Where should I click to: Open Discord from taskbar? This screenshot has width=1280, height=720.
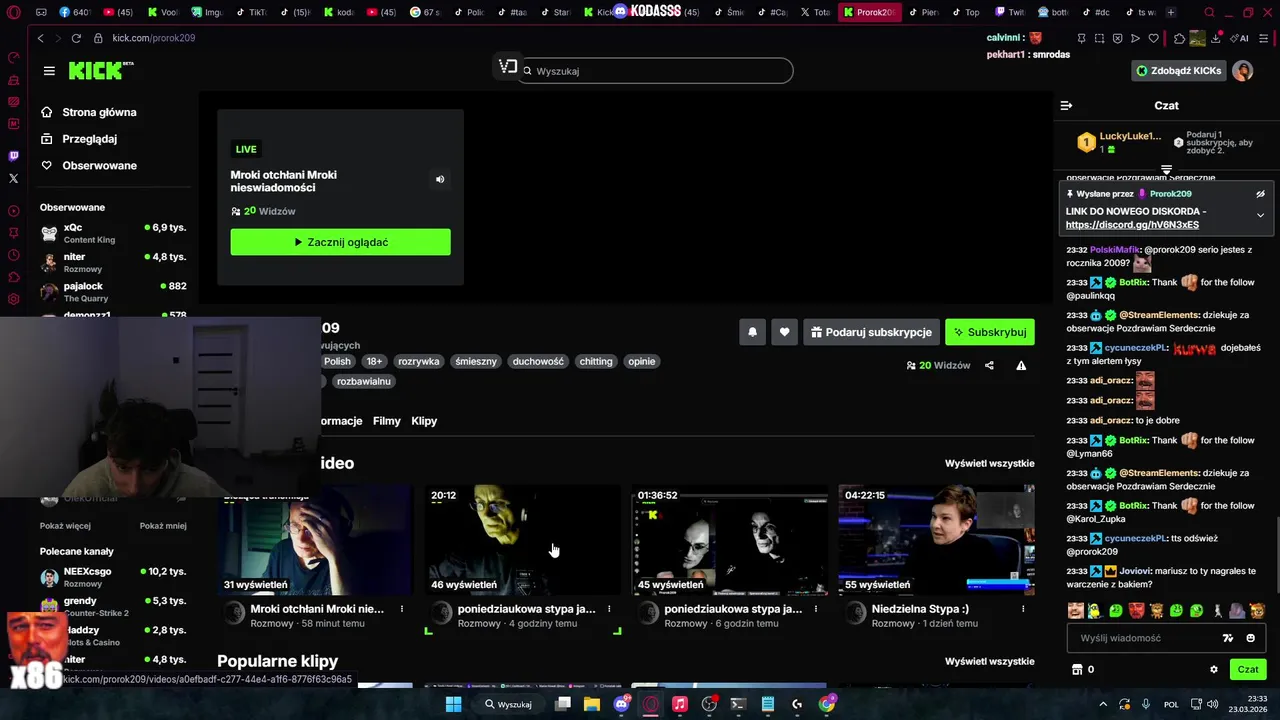[x=621, y=704]
